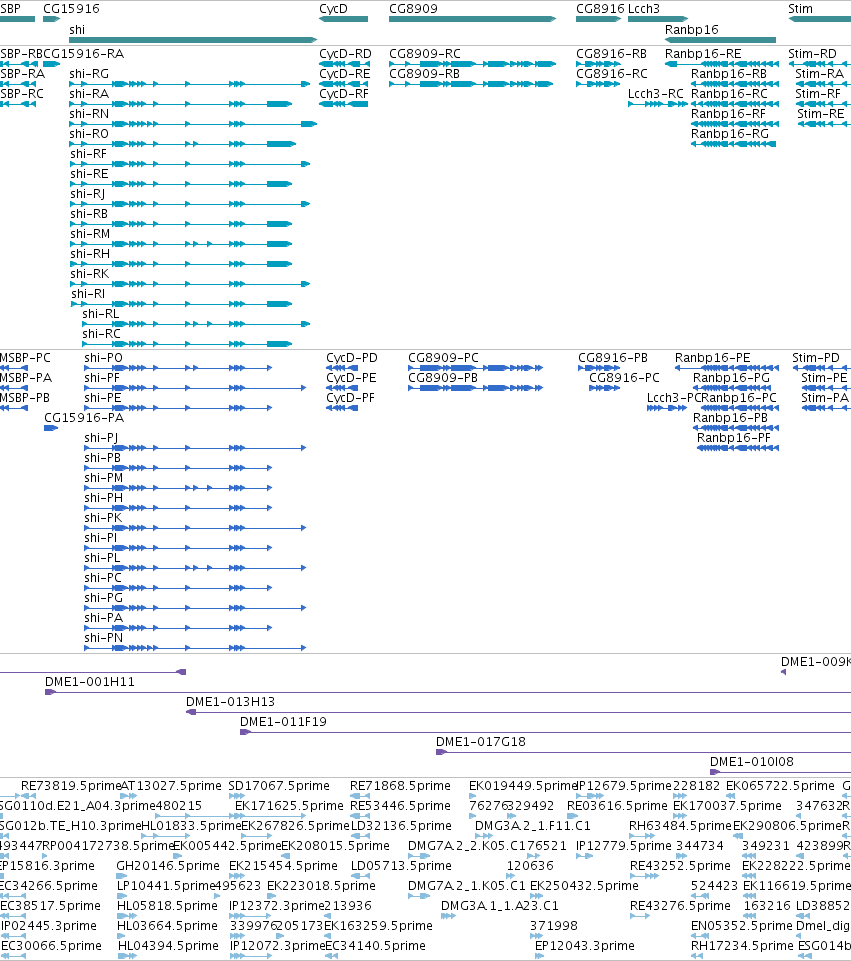Open transcript Ranbp16-RE
The width and height of the screenshot is (851, 961).
pos(722,64)
